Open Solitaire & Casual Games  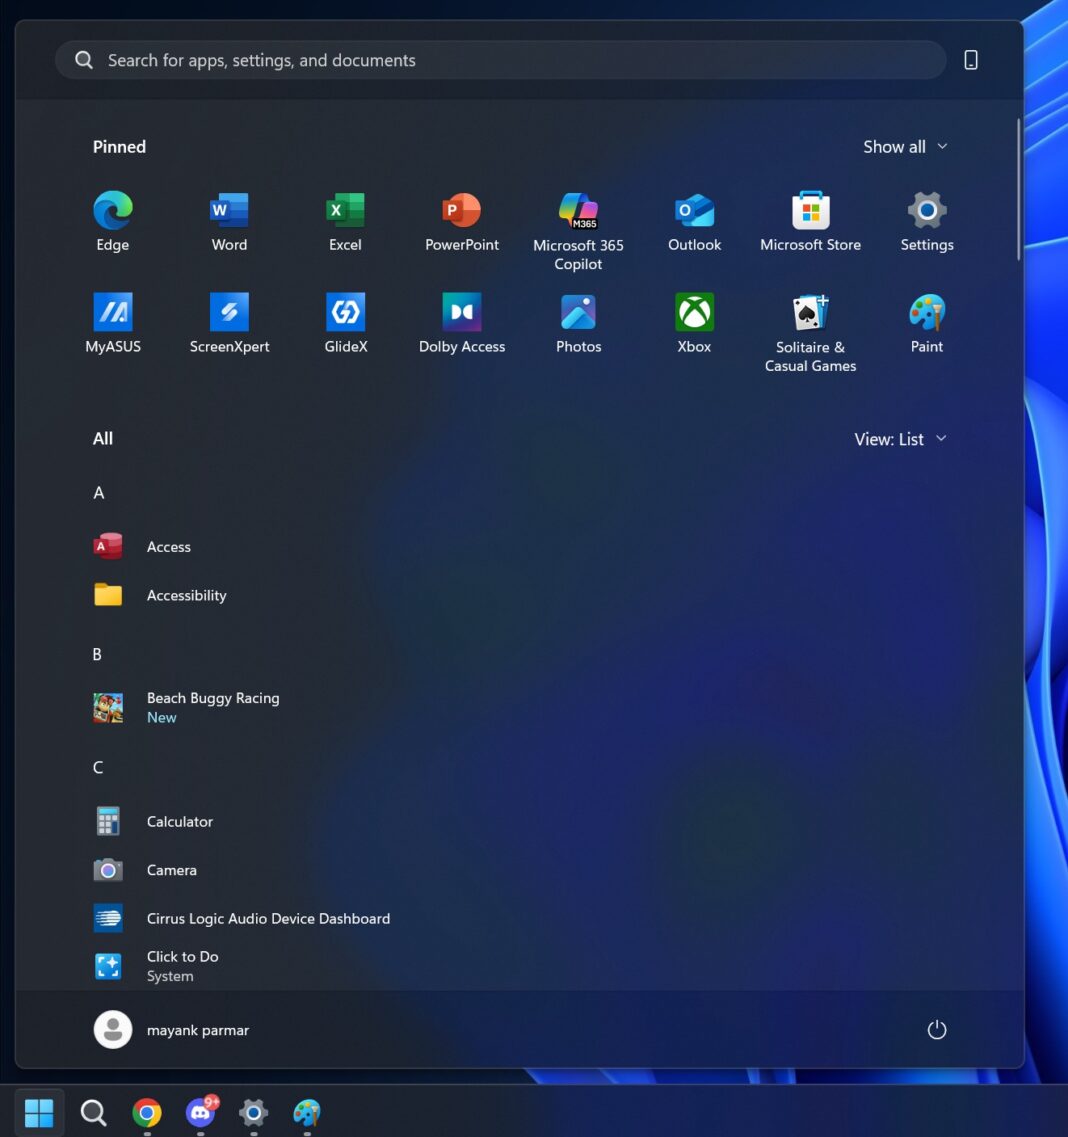810,320
